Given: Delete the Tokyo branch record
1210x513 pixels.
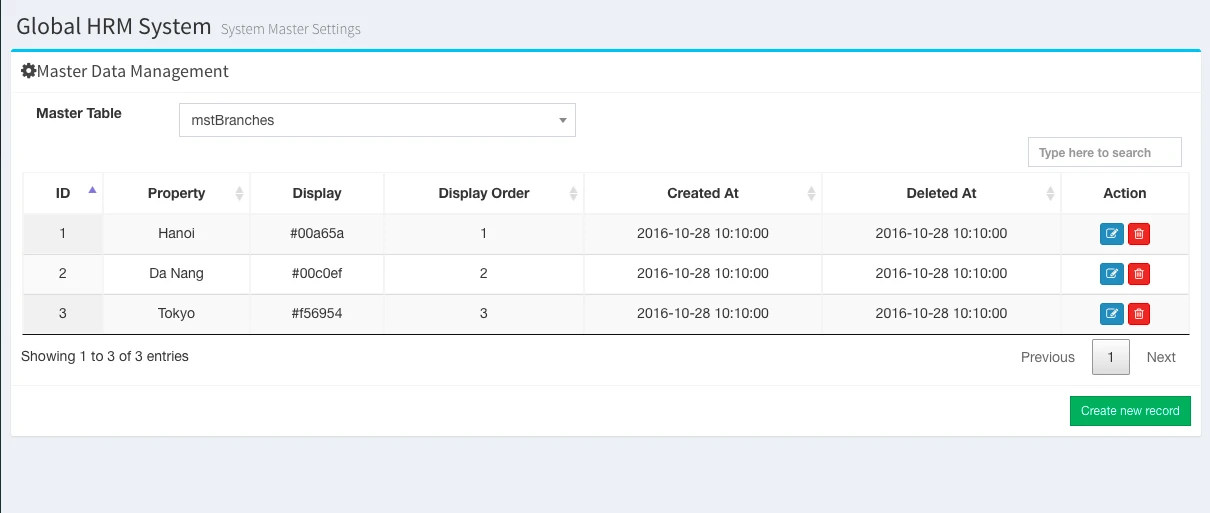Looking at the screenshot, I should (1138, 314).
